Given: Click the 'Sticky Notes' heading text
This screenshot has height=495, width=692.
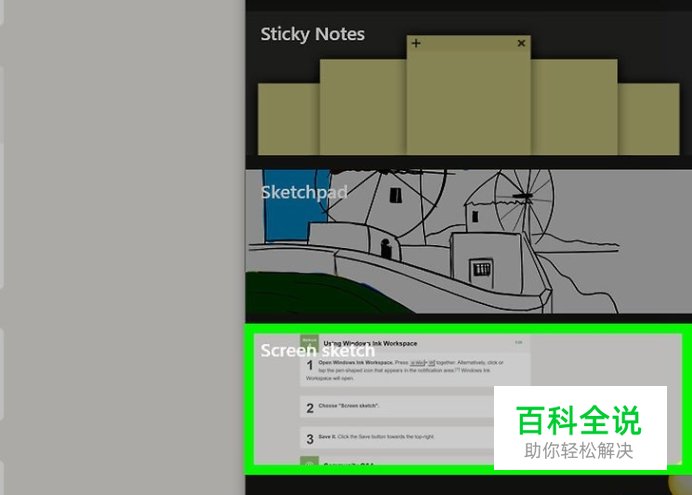Looking at the screenshot, I should (x=312, y=34).
